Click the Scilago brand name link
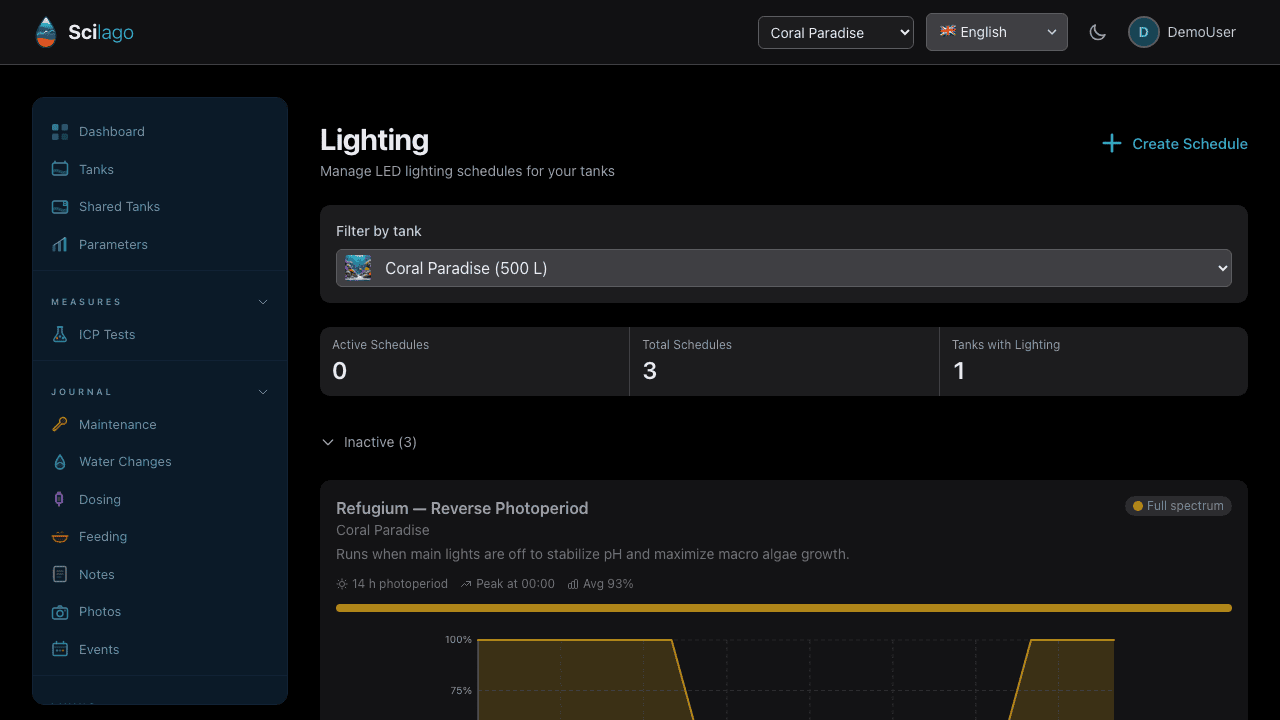The width and height of the screenshot is (1280, 720). (x=101, y=32)
